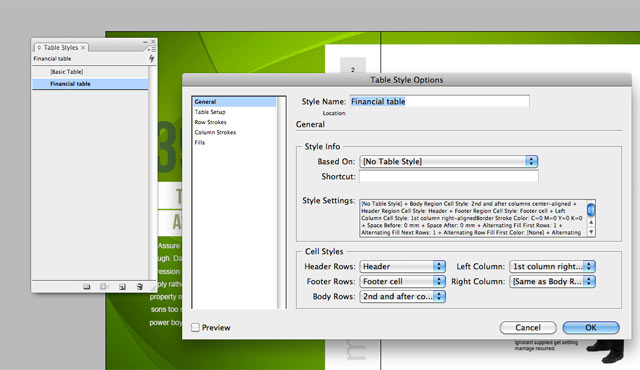Click the Cancel button

pyautogui.click(x=528, y=327)
